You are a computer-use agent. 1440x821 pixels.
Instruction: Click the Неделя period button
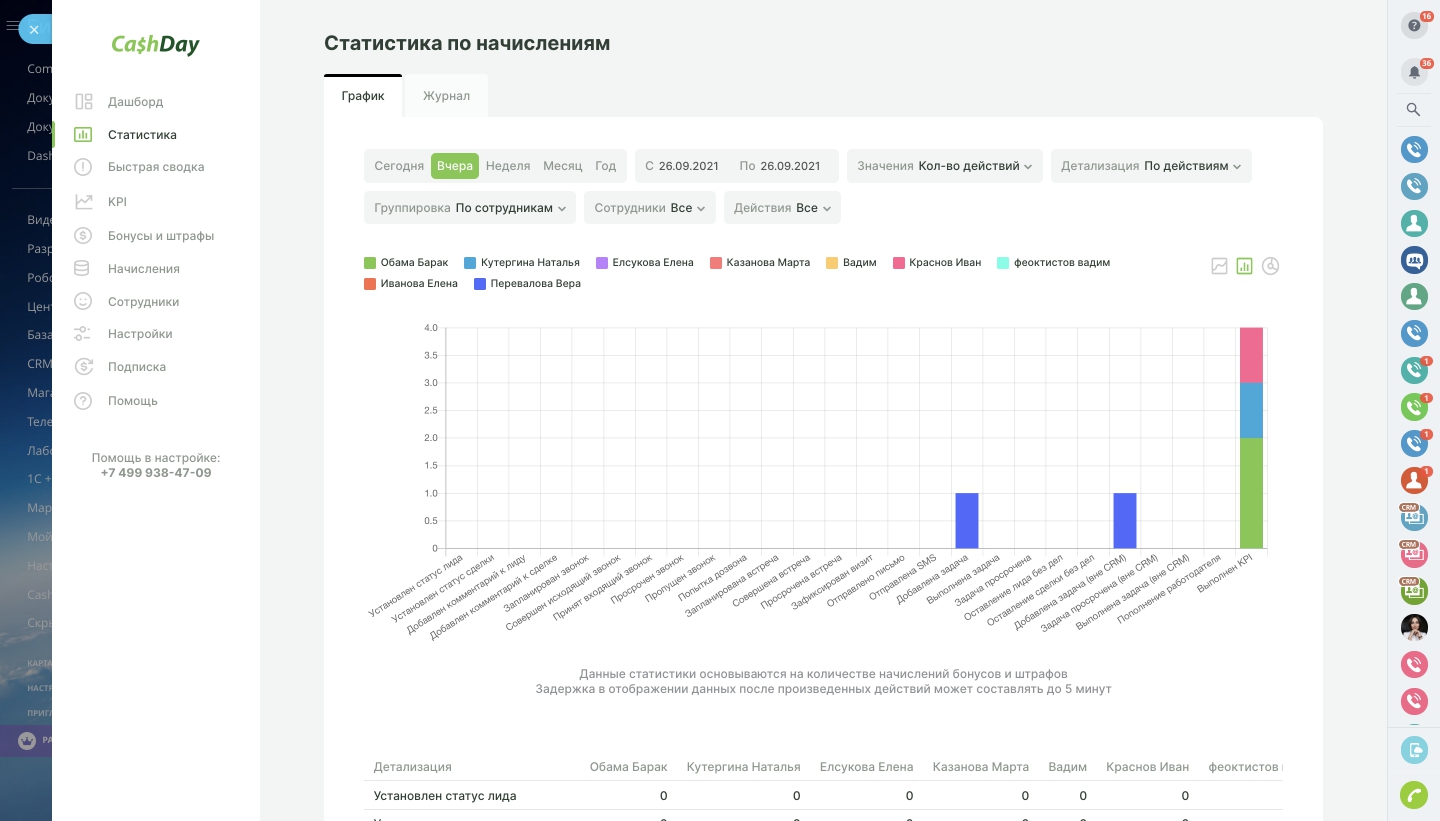[508, 166]
